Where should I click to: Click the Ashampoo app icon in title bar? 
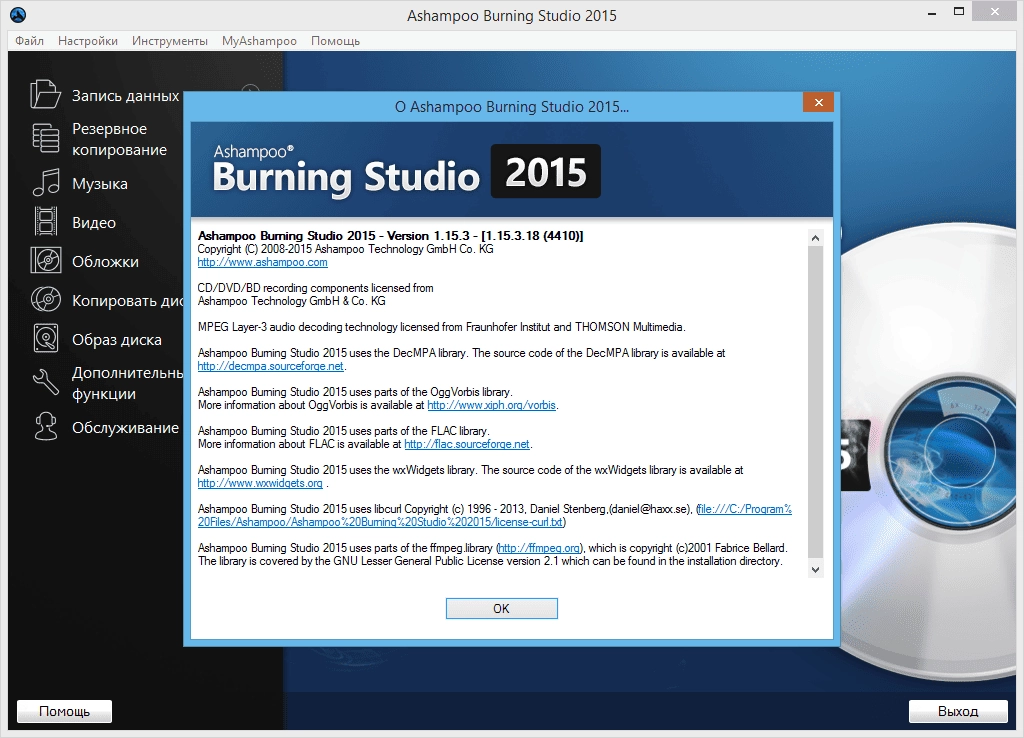(18, 15)
